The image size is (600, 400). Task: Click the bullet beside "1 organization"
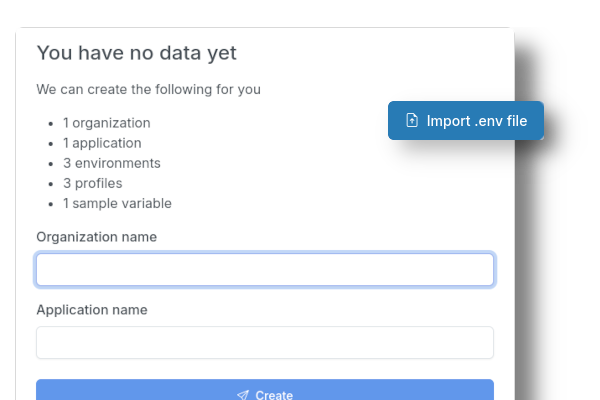(51, 123)
